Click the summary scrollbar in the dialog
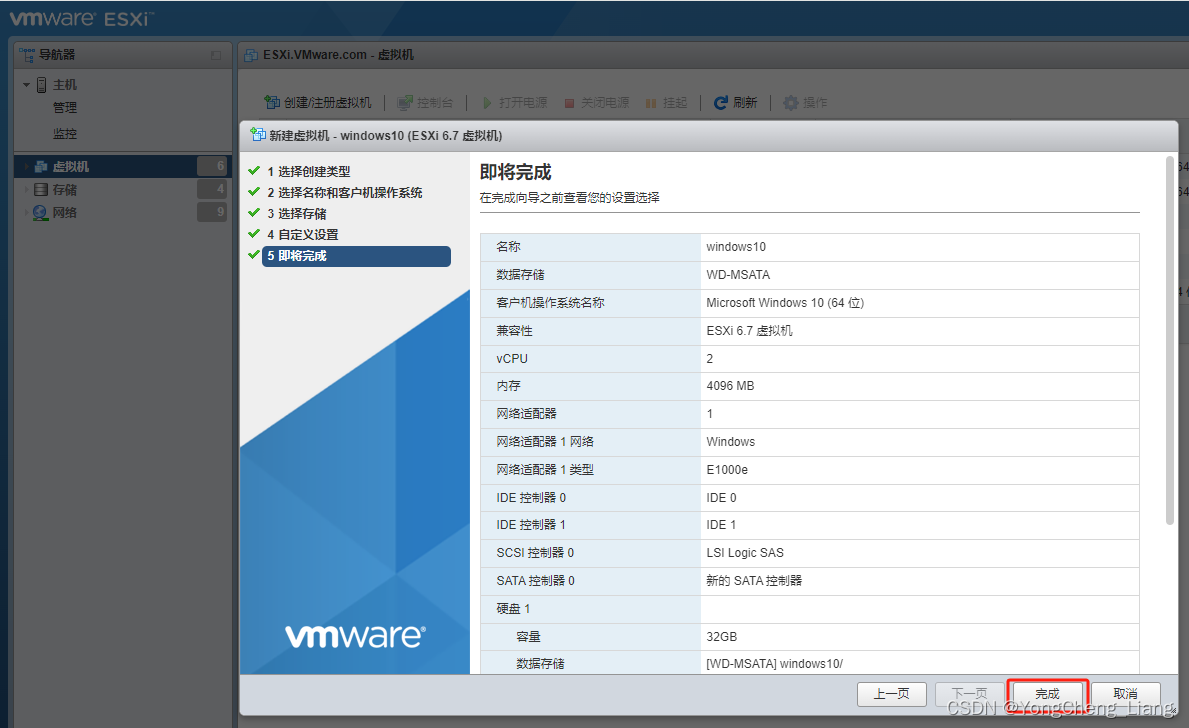Image resolution: width=1189 pixels, height=728 pixels. (x=1170, y=340)
